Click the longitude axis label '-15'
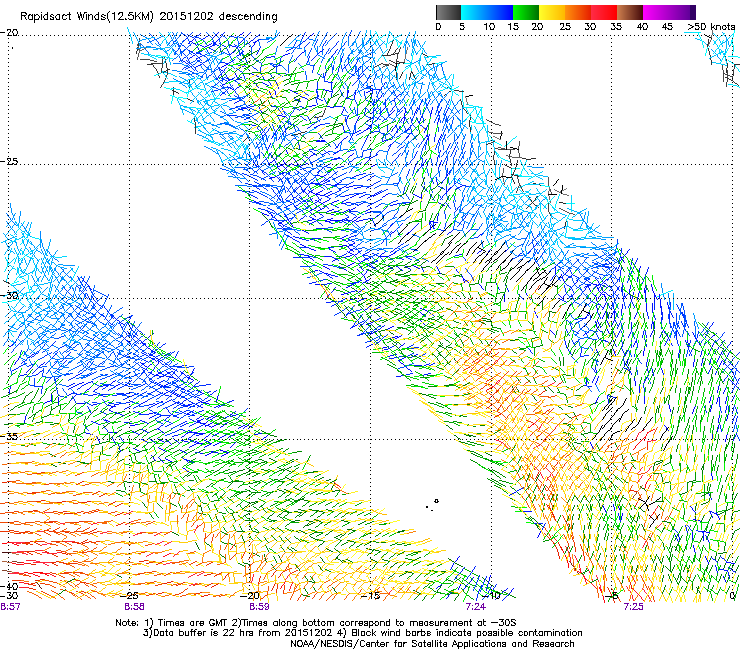740x650 pixels. coord(371,596)
